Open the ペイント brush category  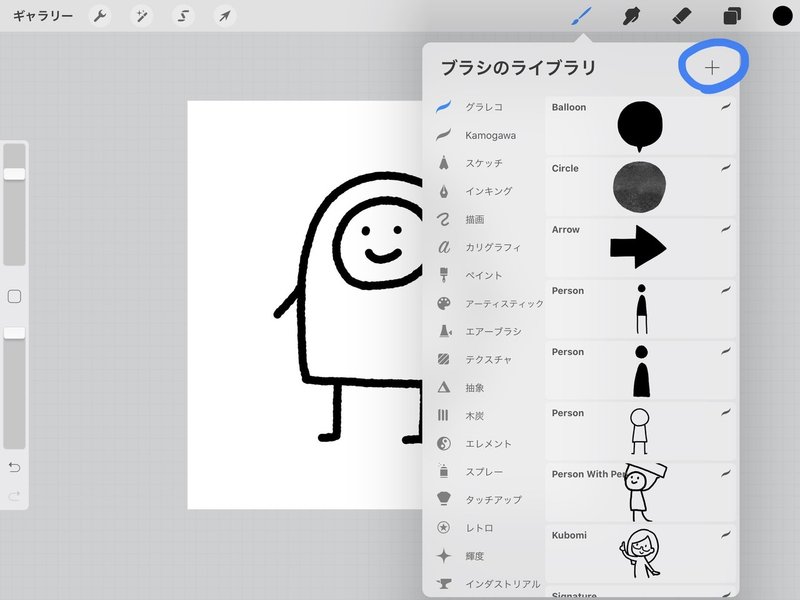point(484,276)
